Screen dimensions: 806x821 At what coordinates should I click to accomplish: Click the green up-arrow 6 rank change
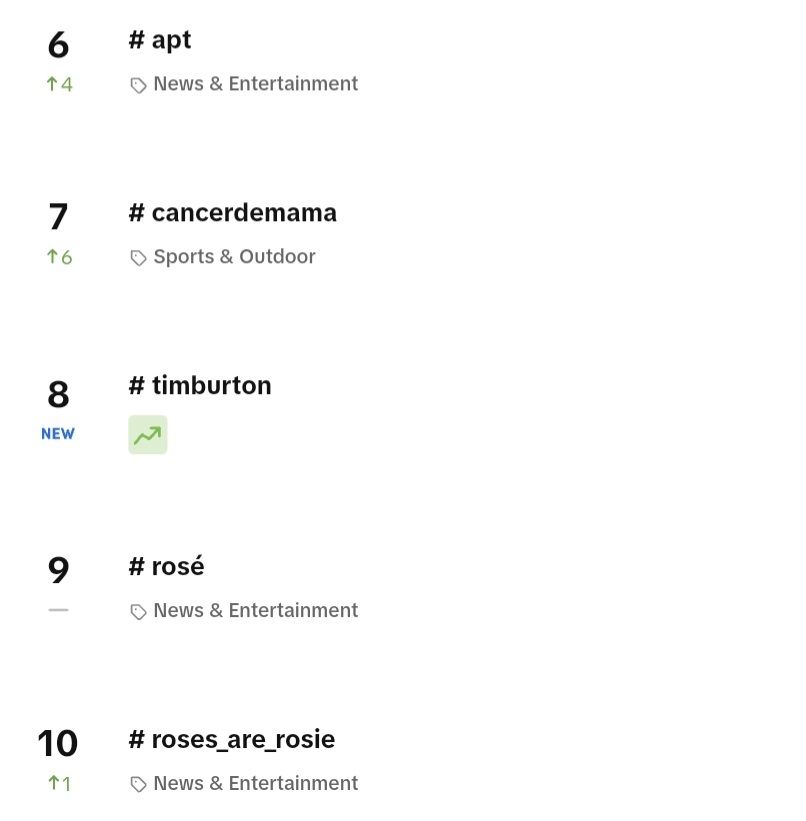(x=59, y=257)
